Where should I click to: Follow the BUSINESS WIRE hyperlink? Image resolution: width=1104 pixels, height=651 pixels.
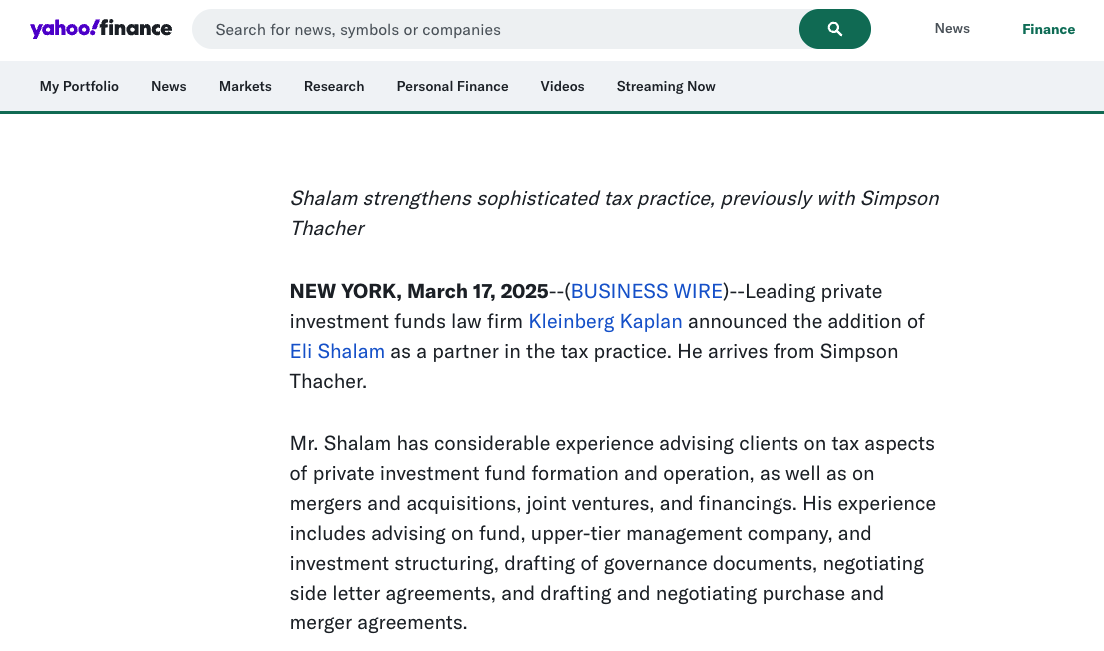pyautogui.click(x=647, y=292)
